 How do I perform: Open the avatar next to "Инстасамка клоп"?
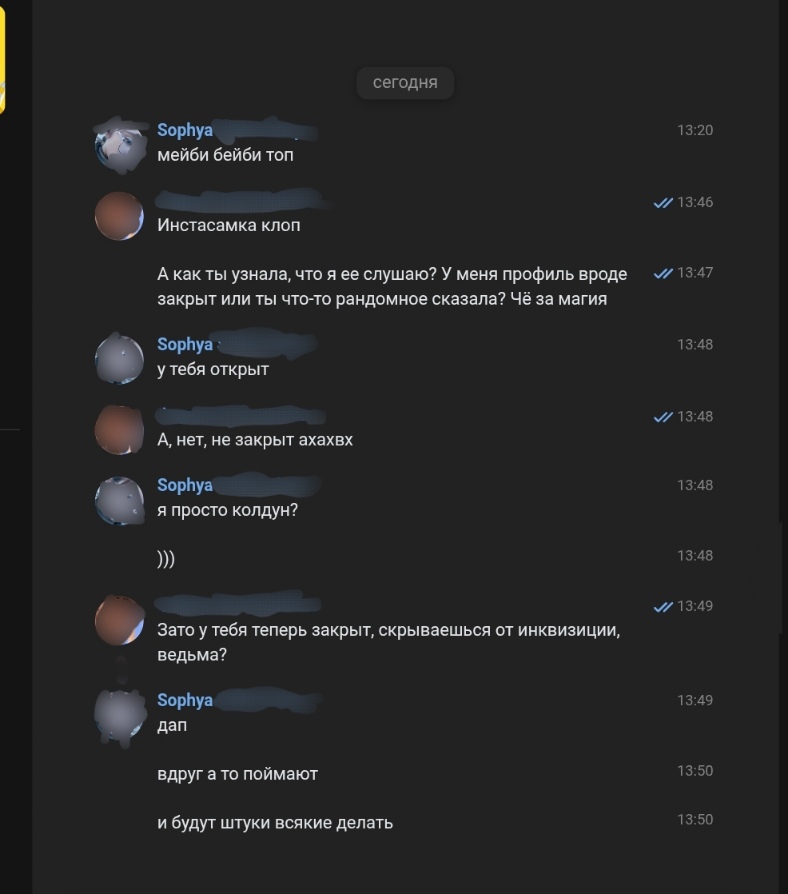[119, 216]
